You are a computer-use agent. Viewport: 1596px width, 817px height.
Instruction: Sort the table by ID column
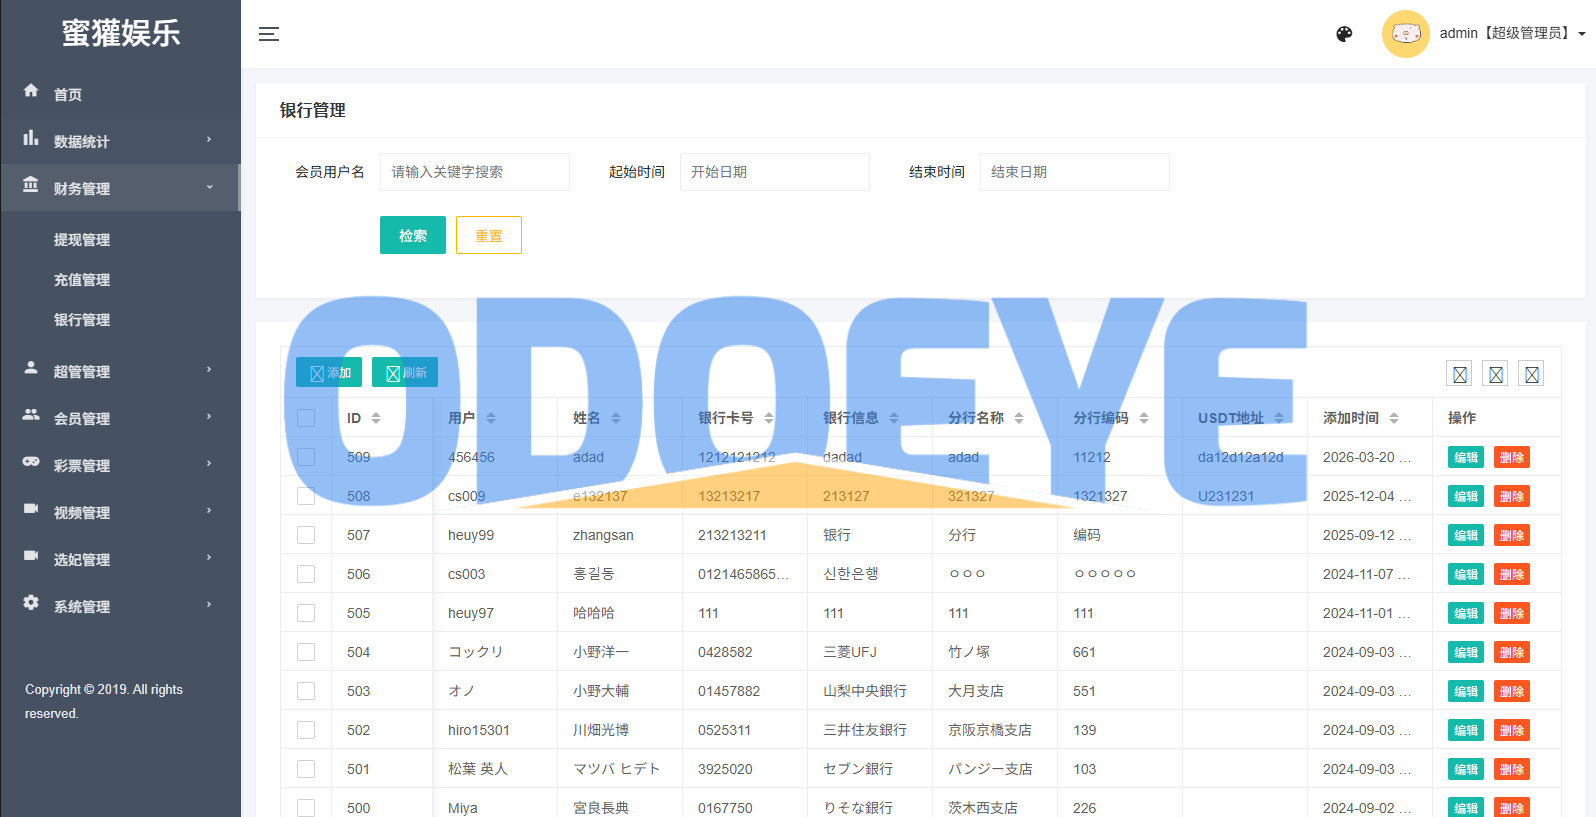376,418
